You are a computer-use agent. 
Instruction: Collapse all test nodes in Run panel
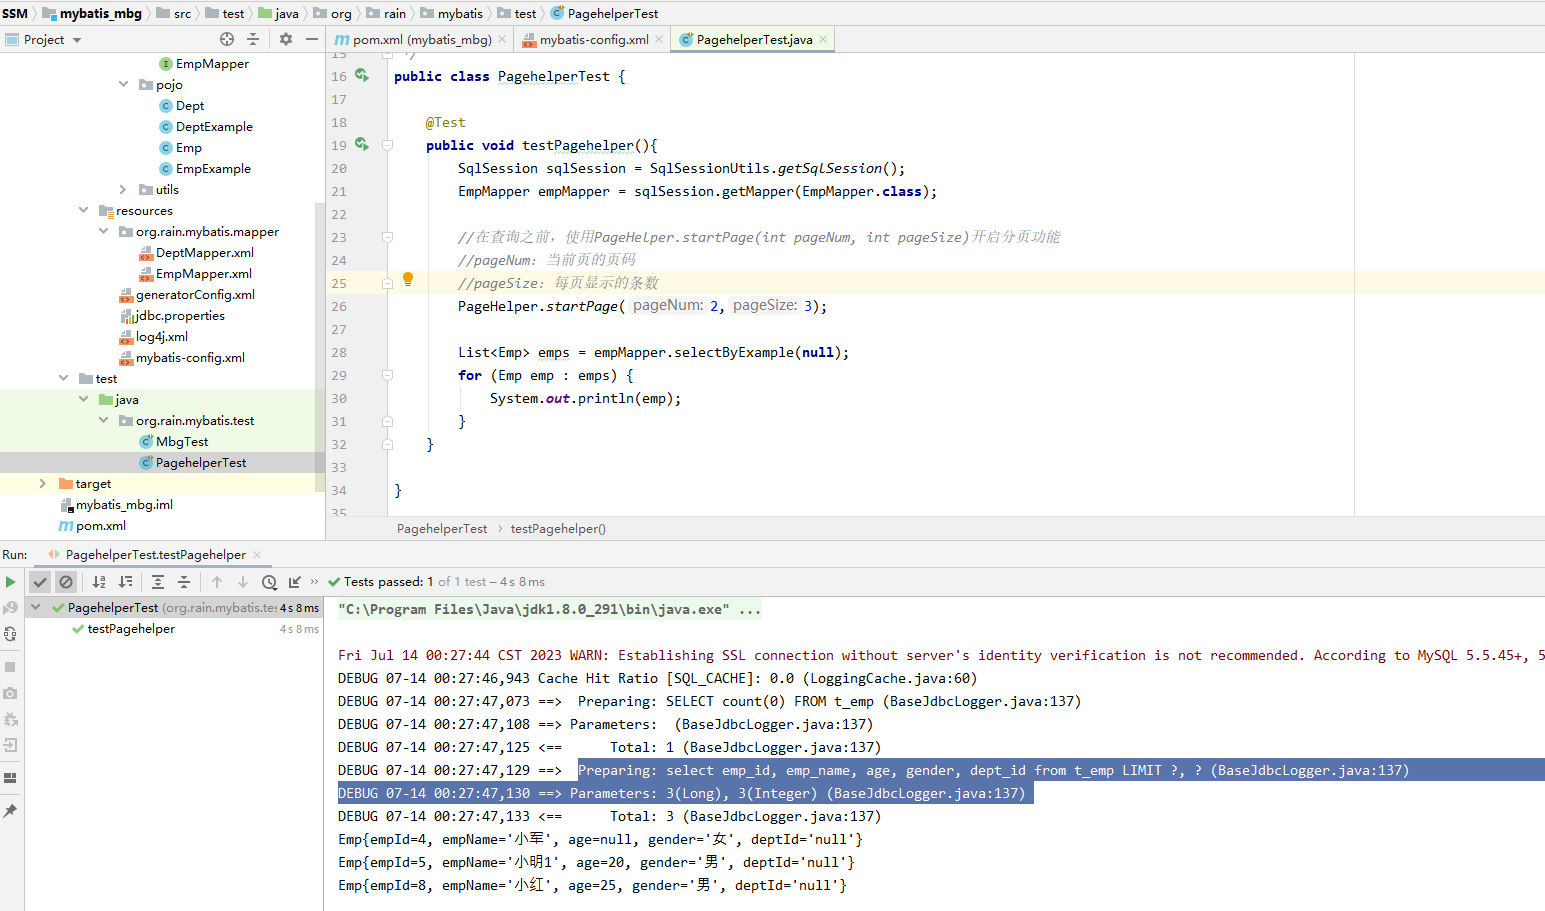[x=184, y=582]
